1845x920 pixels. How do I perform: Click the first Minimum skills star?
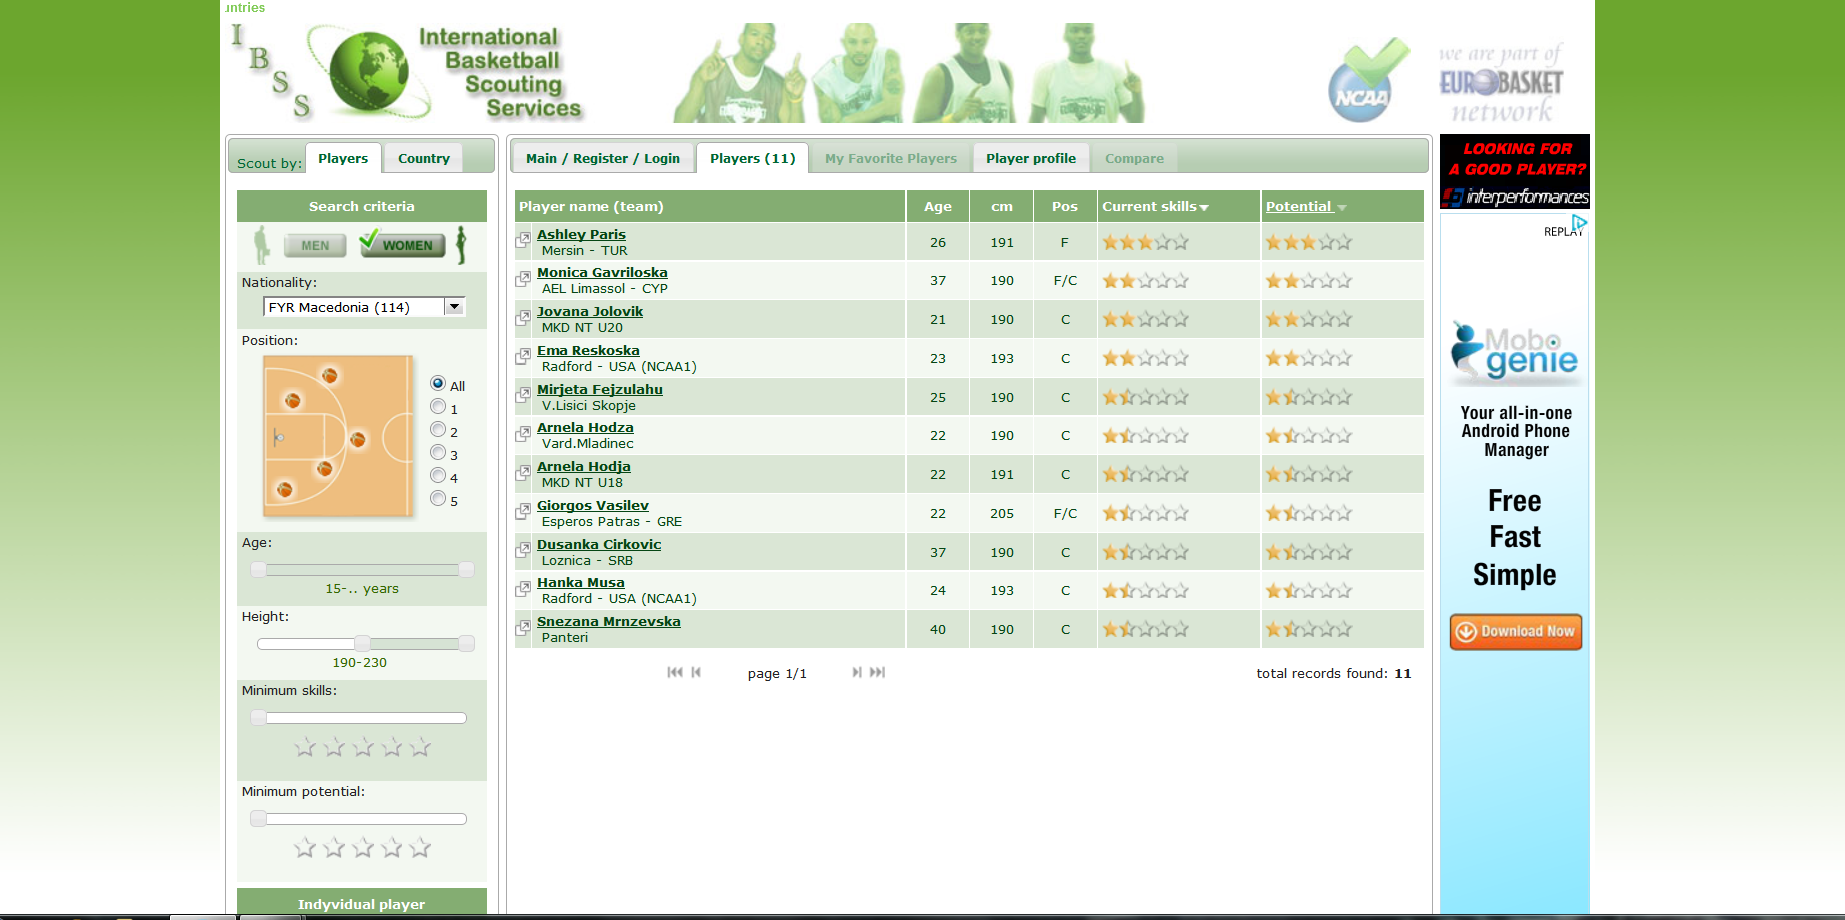pyautogui.click(x=305, y=747)
